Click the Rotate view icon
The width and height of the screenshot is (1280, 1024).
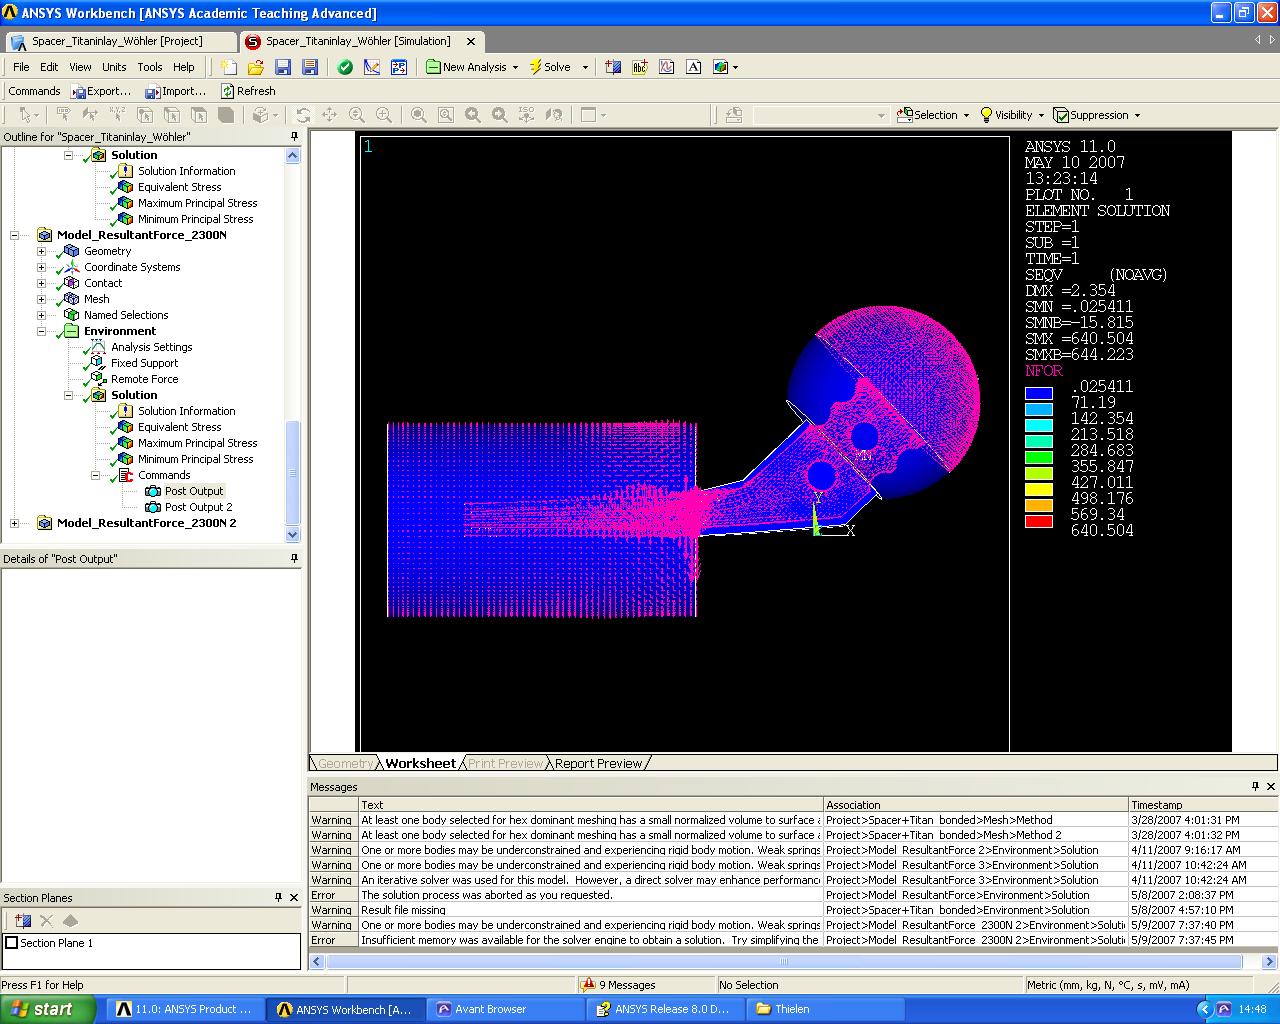pos(303,115)
